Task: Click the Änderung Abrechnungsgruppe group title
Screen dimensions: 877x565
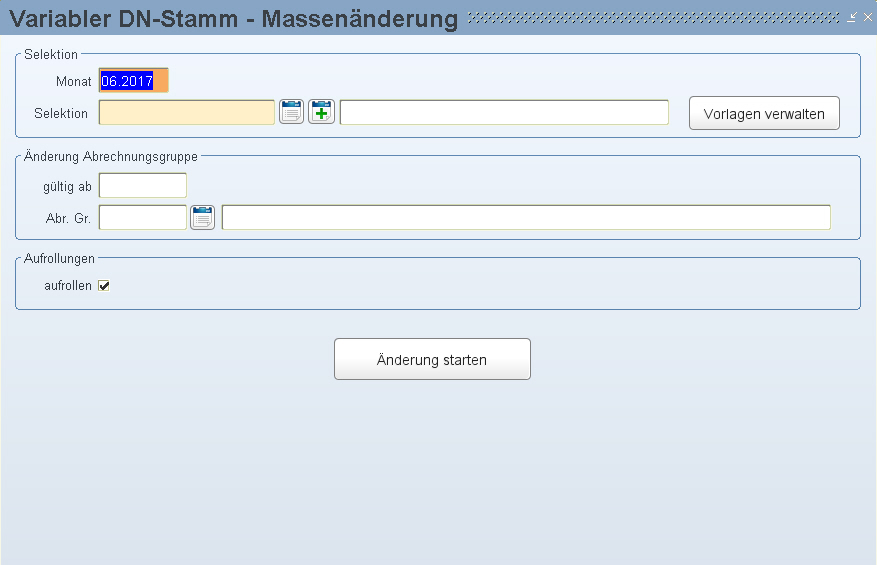Action: tap(111, 157)
